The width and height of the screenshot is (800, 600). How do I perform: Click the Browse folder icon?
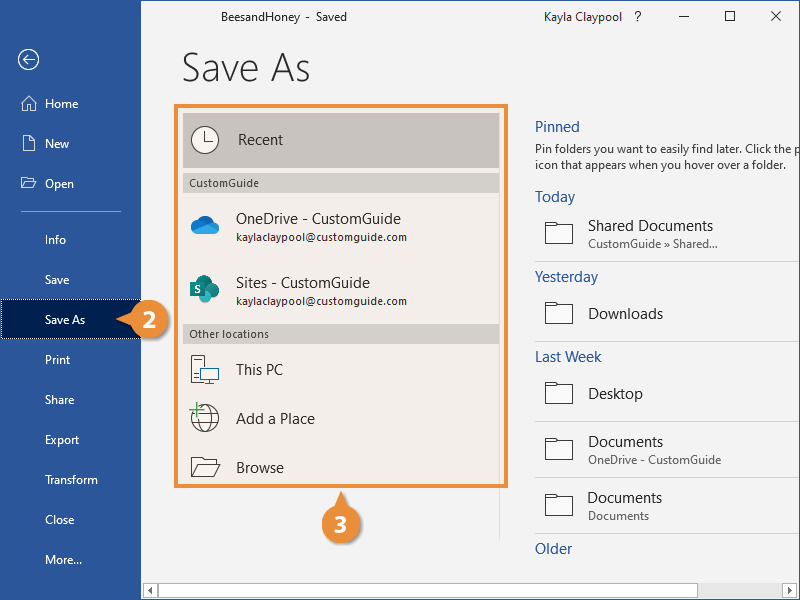(x=205, y=467)
